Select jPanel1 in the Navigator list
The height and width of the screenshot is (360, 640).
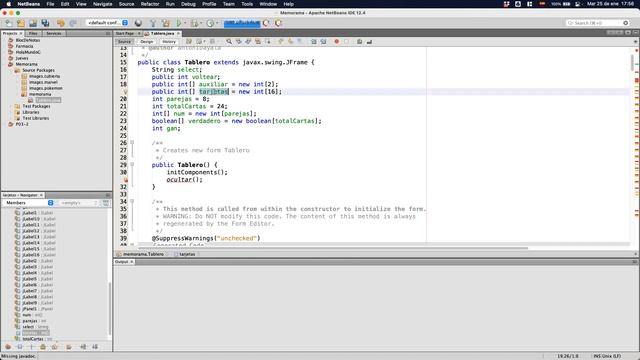point(29,309)
